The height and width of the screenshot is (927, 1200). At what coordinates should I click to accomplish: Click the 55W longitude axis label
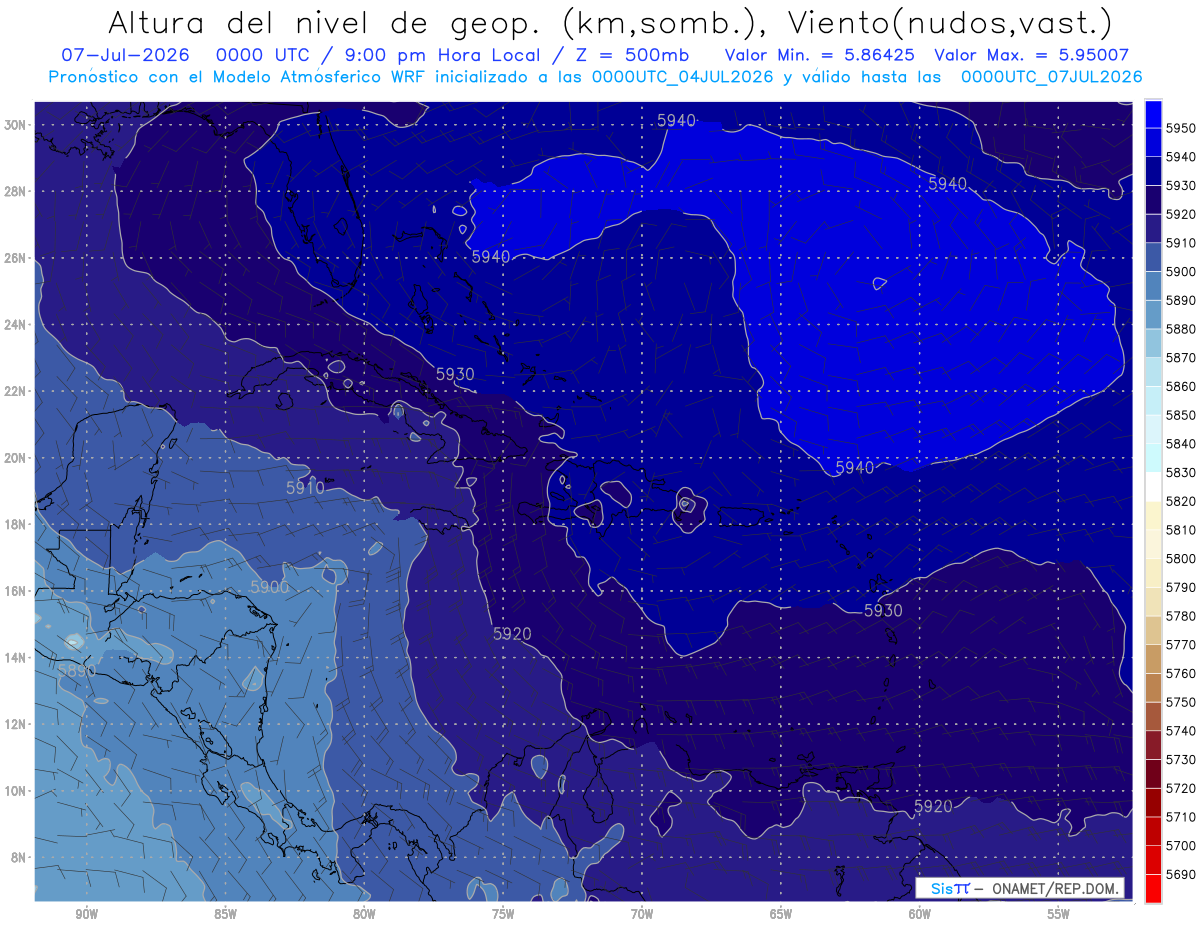click(1059, 914)
